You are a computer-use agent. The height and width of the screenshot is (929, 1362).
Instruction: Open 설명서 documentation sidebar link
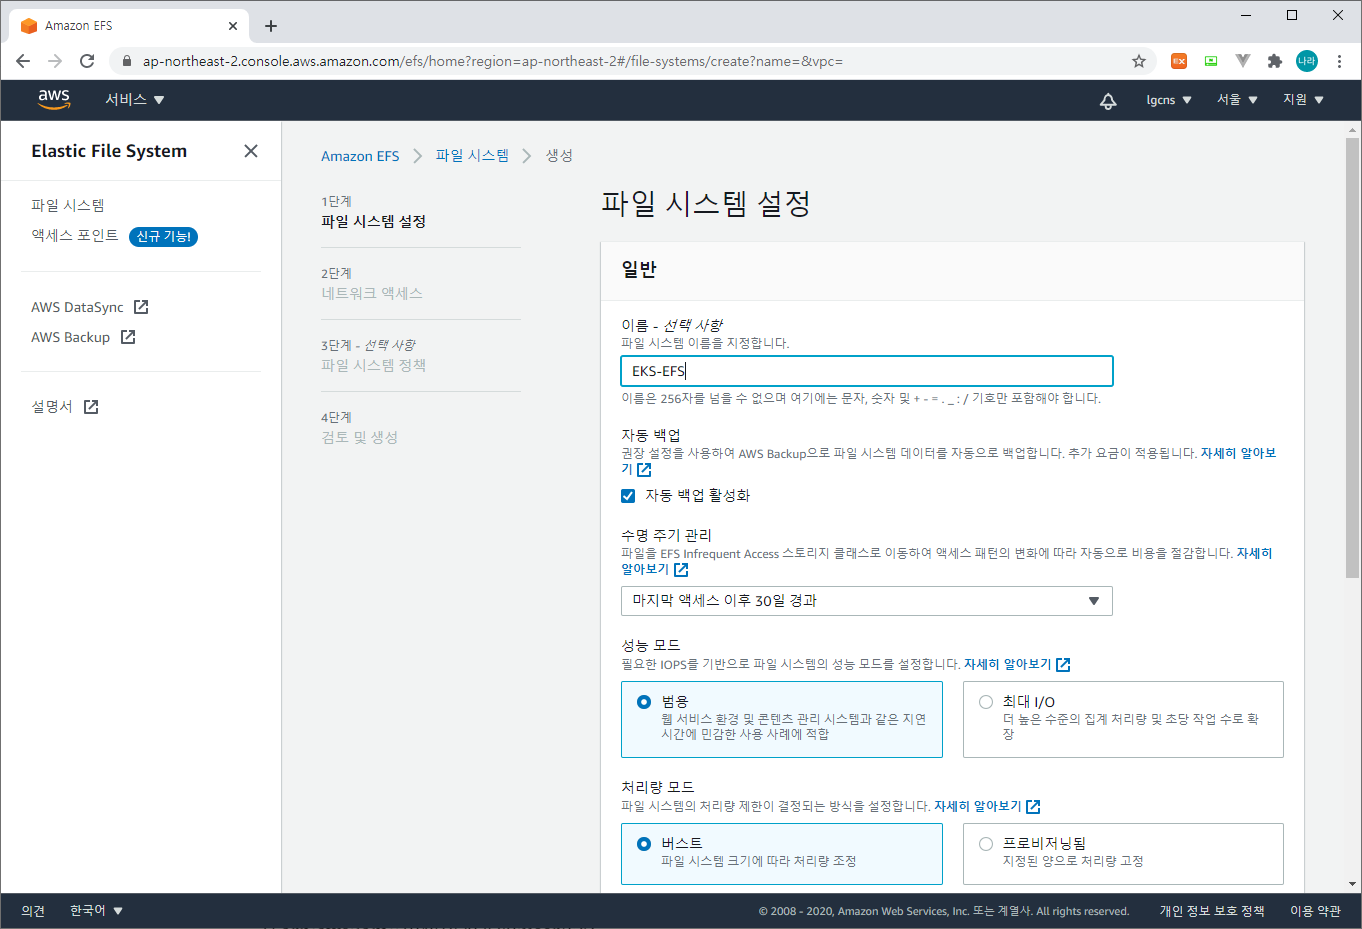point(52,407)
